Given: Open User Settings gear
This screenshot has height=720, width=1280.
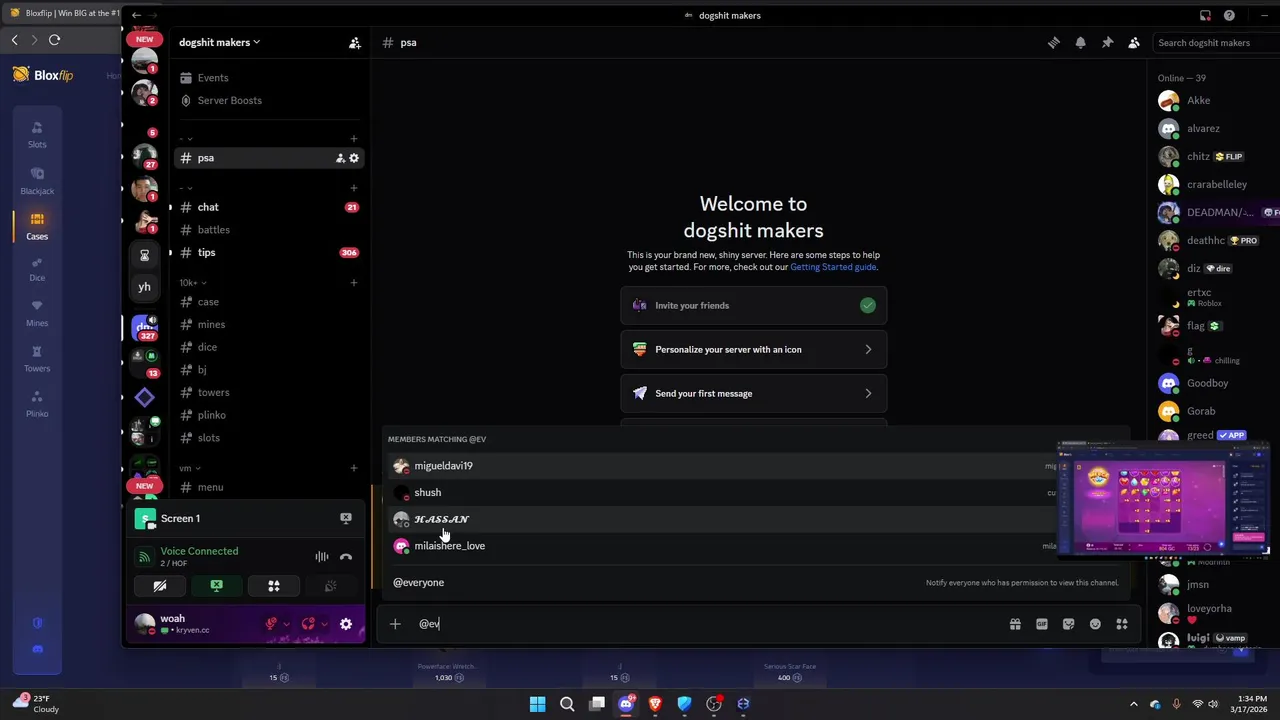Looking at the screenshot, I should 346,624.
